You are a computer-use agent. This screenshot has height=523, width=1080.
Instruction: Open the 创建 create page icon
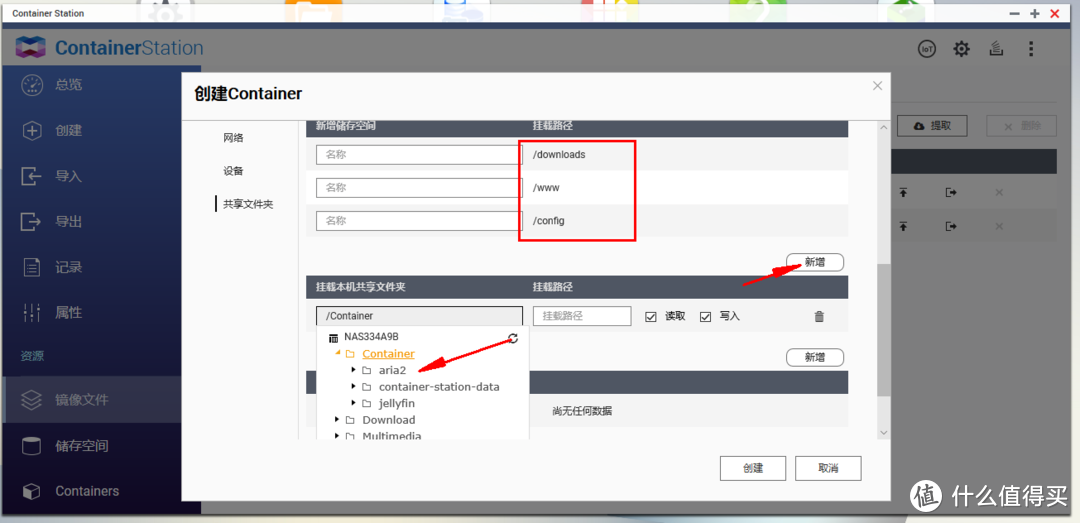click(32, 131)
